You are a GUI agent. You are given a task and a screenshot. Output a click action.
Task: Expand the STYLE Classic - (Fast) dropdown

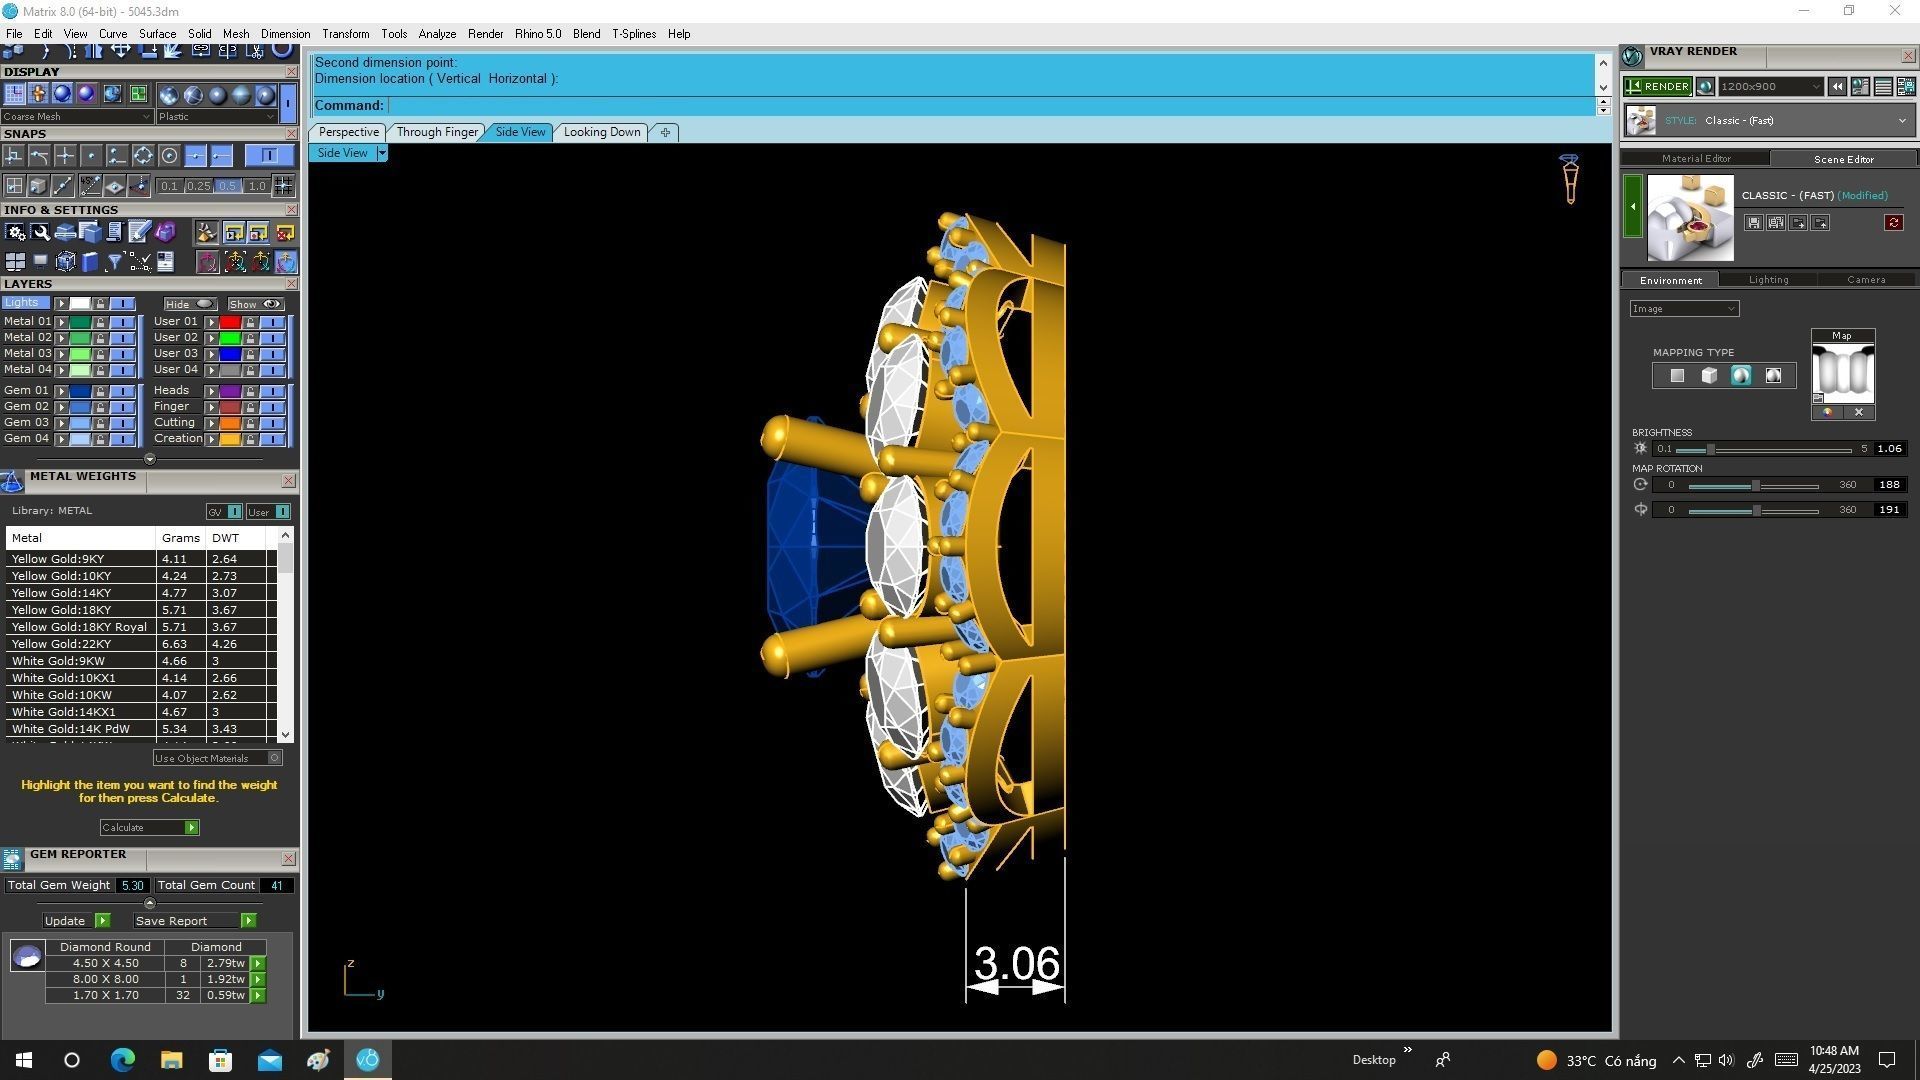[x=1901, y=121]
